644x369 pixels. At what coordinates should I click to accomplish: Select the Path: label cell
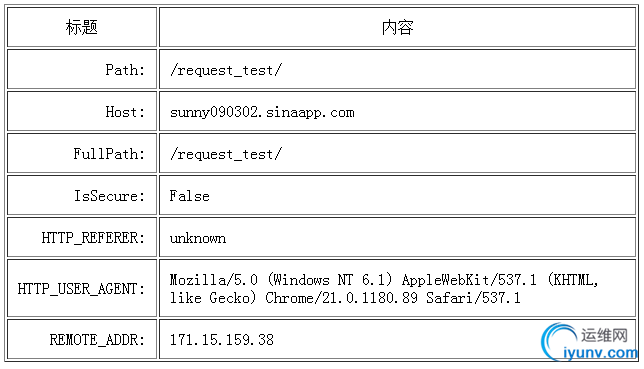tap(82, 69)
